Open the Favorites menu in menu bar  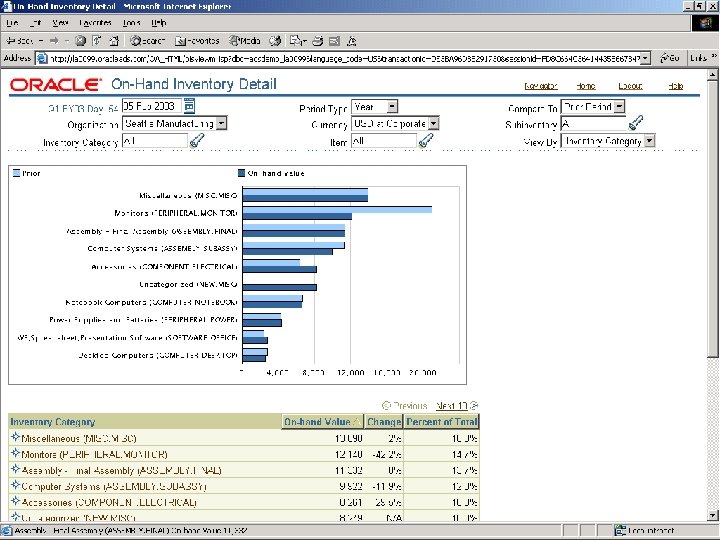pos(96,21)
